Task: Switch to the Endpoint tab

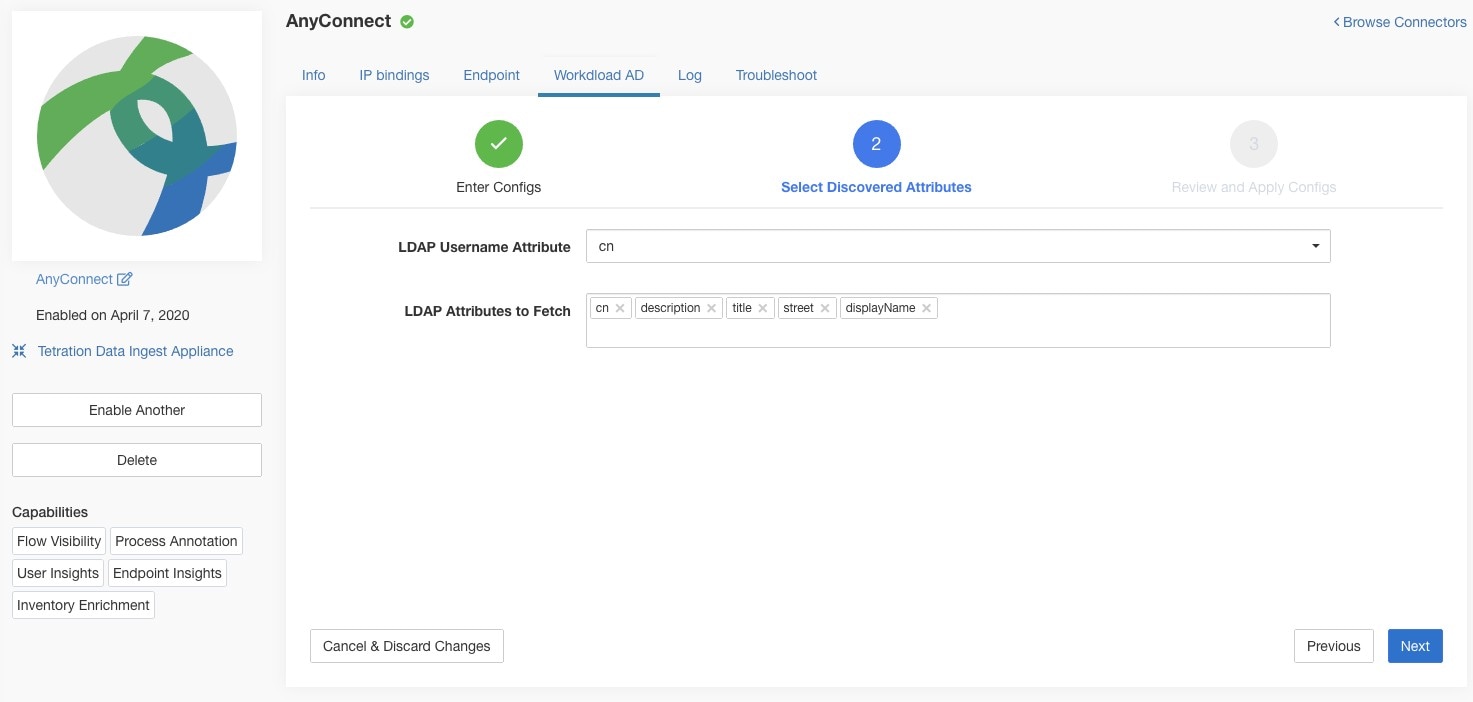Action: [x=492, y=75]
